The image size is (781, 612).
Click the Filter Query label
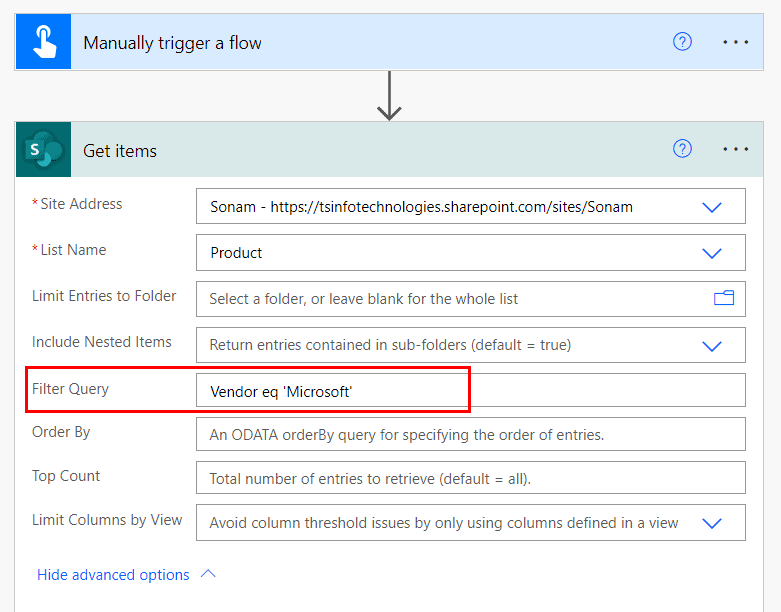coord(70,389)
